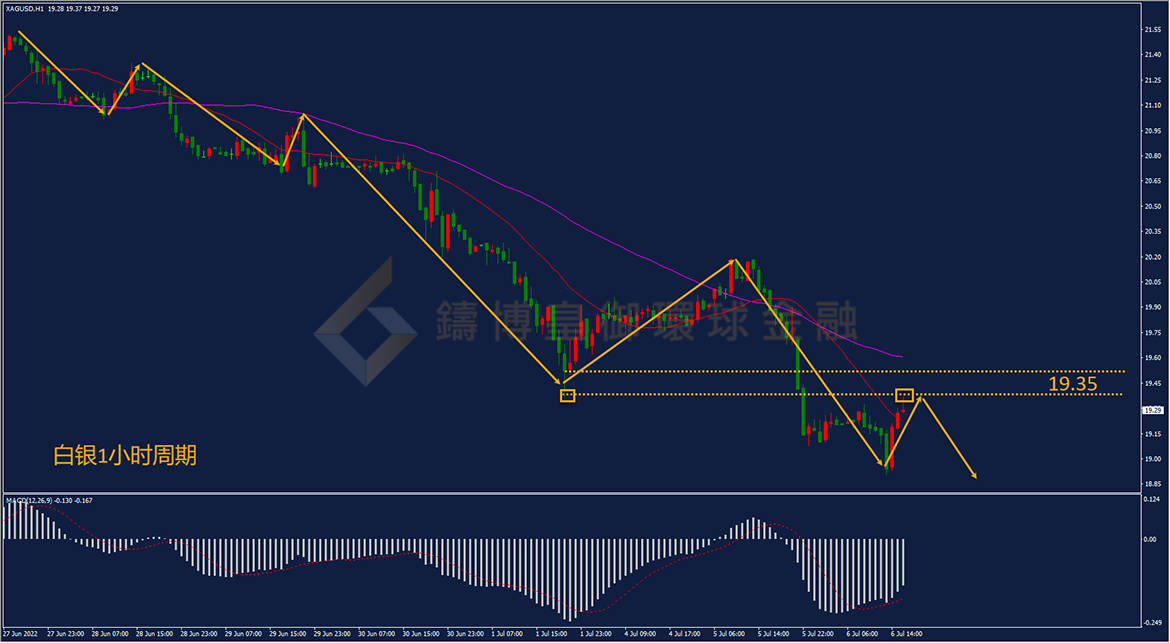
Task: Select the XAGUSD,H1 chart title text
Action: point(24,9)
